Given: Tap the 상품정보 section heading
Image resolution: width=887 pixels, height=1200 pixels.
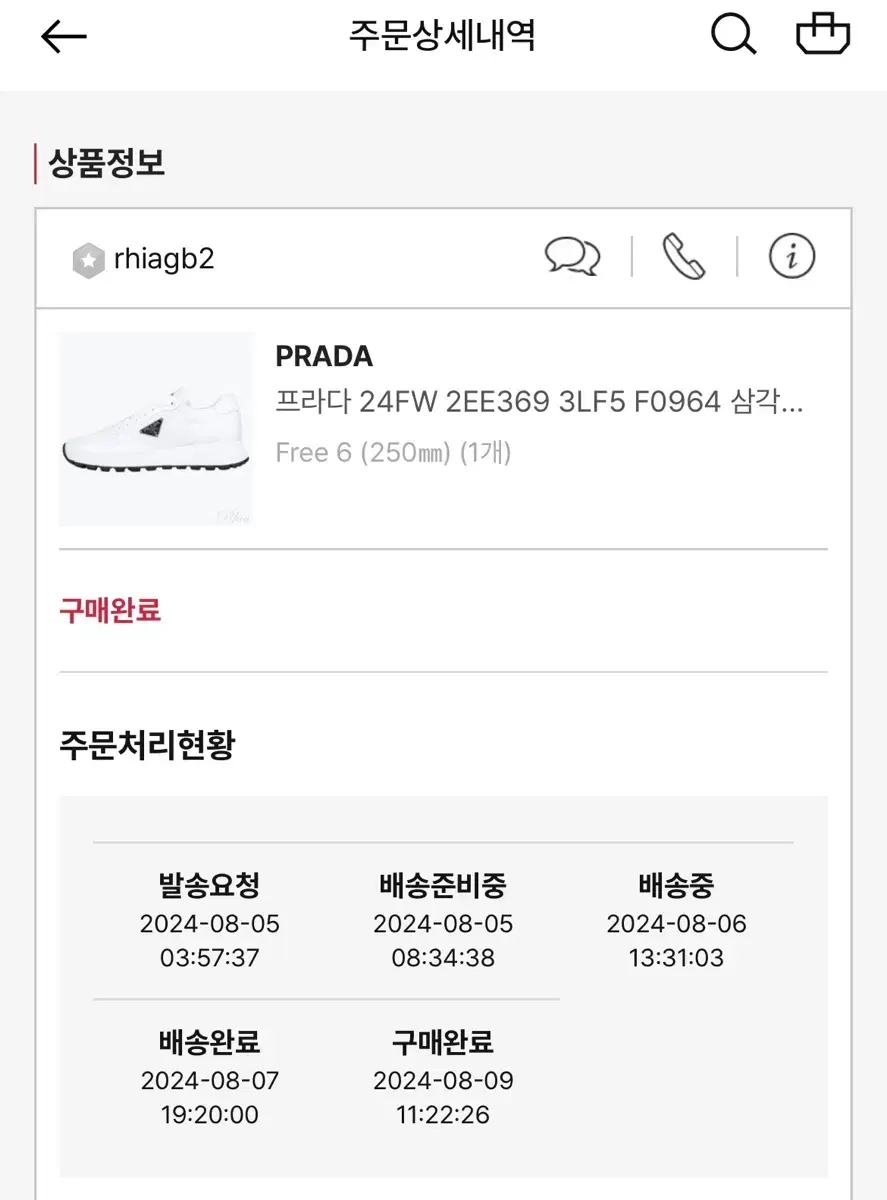Looking at the screenshot, I should coord(107,163).
